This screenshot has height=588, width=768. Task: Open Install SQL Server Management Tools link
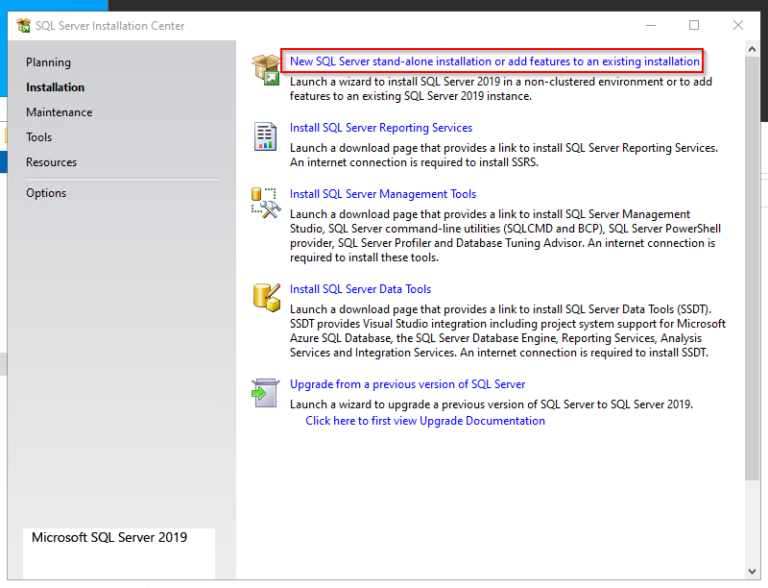pyautogui.click(x=383, y=194)
